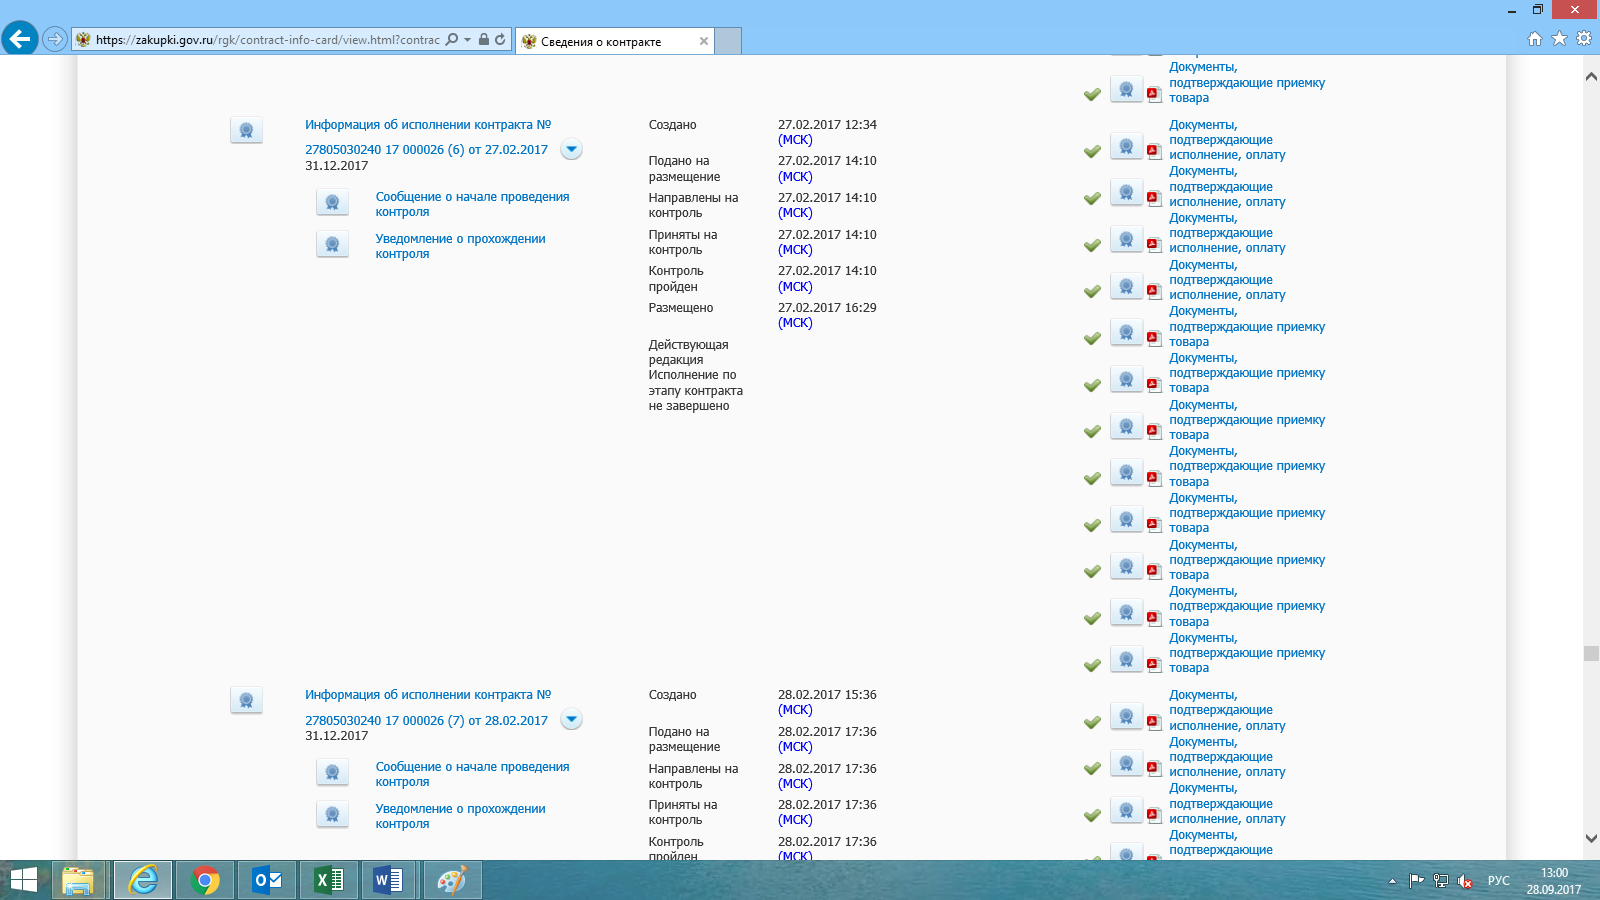Viewport: 1600px width, 900px height.
Task: Click signature icon for 'Сообщение о начале проведения контроля' under record (6)
Action: [332, 203]
